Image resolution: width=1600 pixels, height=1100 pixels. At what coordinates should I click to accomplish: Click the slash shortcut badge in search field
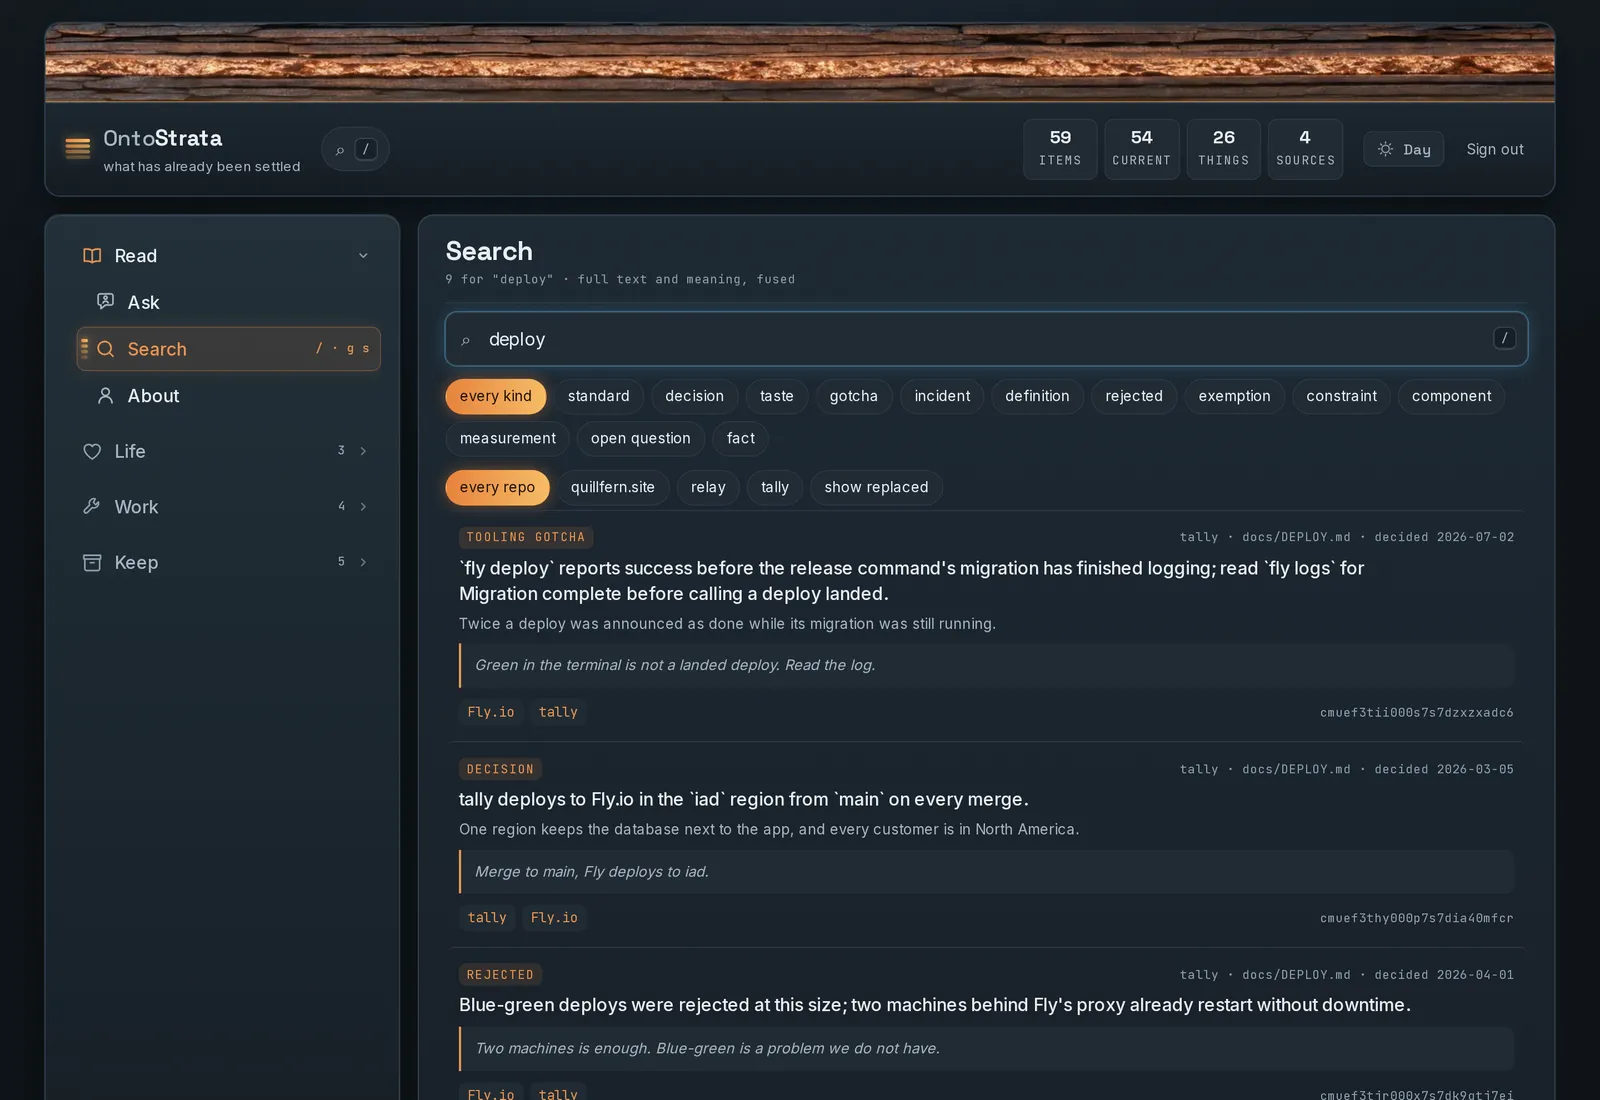(x=1504, y=338)
